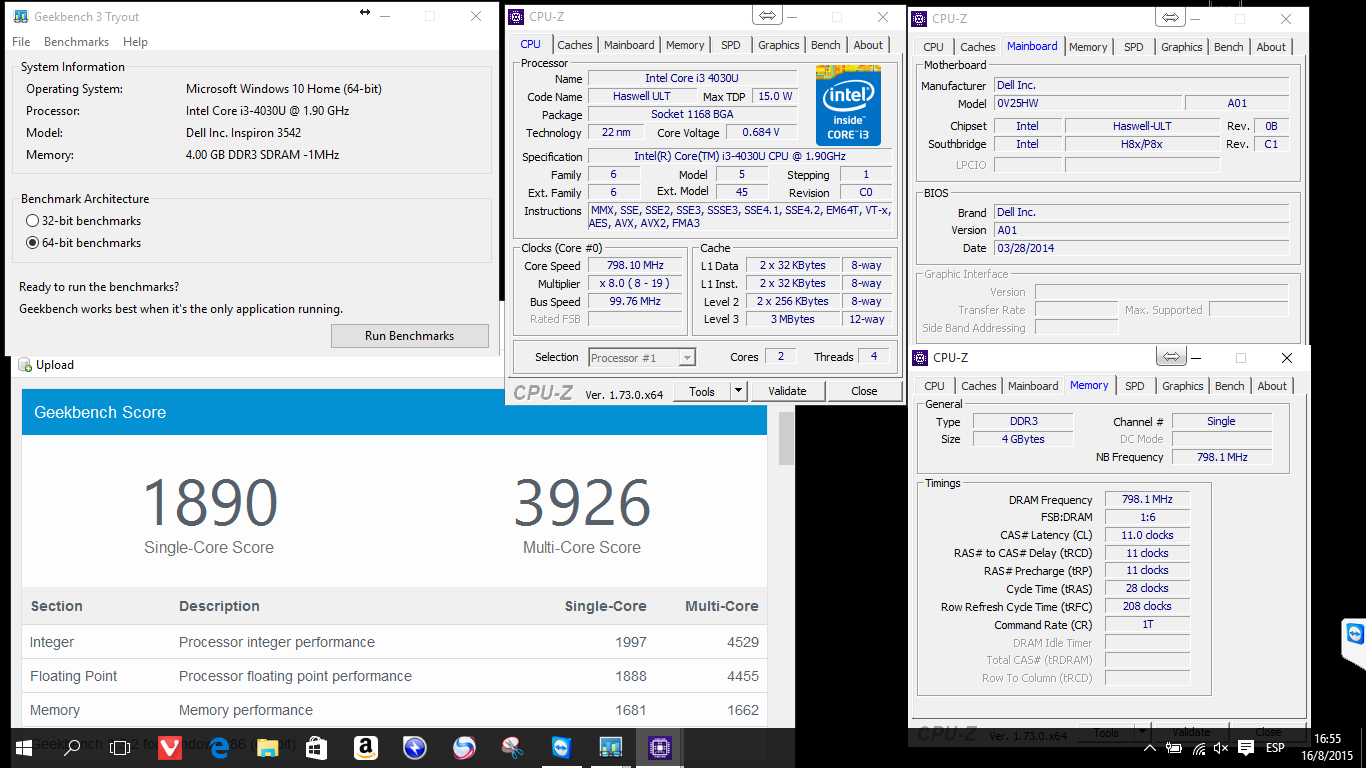Expand the Tools dropdown arrow in the CPU tab window

pyautogui.click(x=739, y=391)
